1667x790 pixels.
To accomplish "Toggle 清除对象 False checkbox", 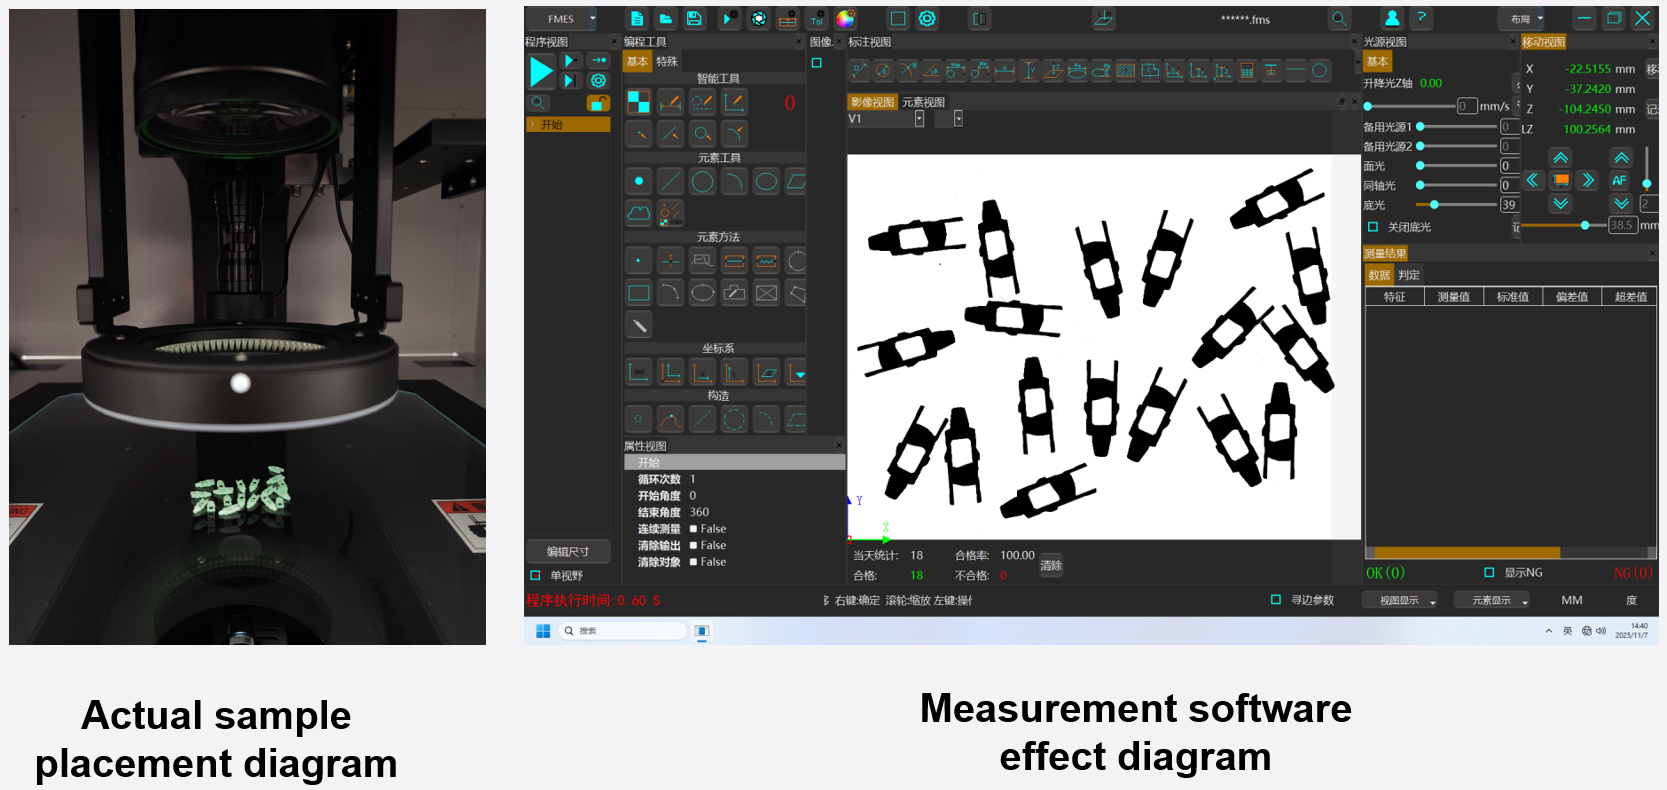I will pyautogui.click(x=693, y=562).
